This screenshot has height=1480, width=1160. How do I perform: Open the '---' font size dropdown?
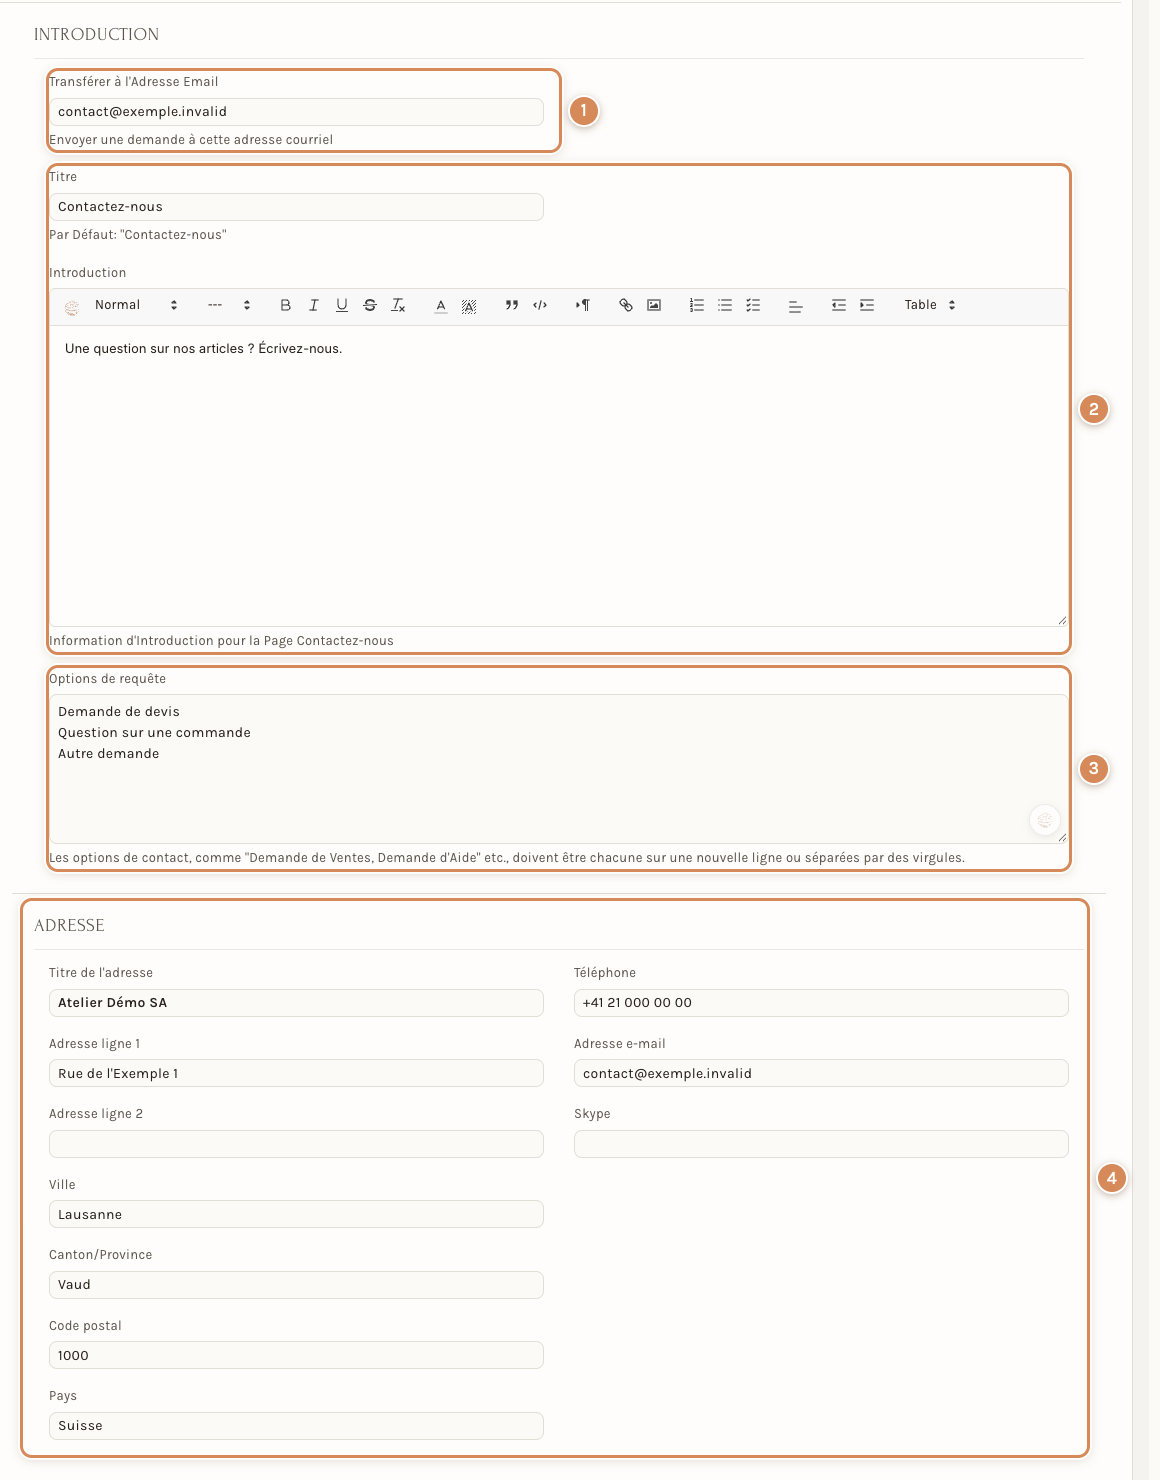(229, 305)
